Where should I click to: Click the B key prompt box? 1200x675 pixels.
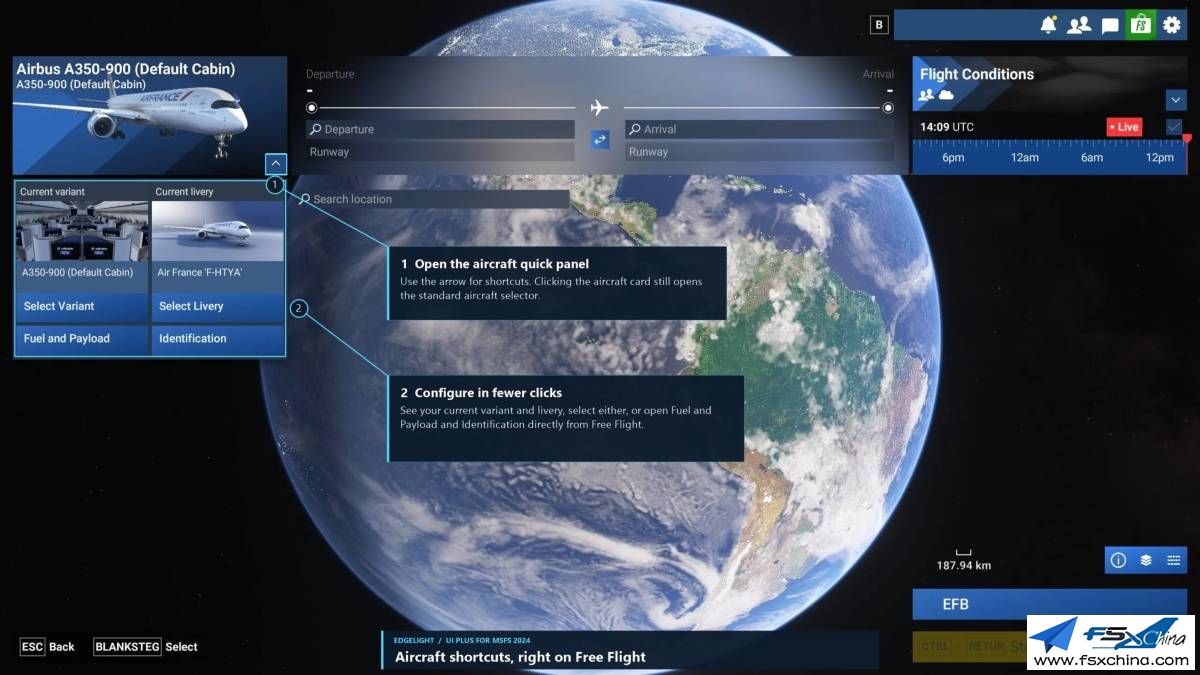pyautogui.click(x=879, y=25)
